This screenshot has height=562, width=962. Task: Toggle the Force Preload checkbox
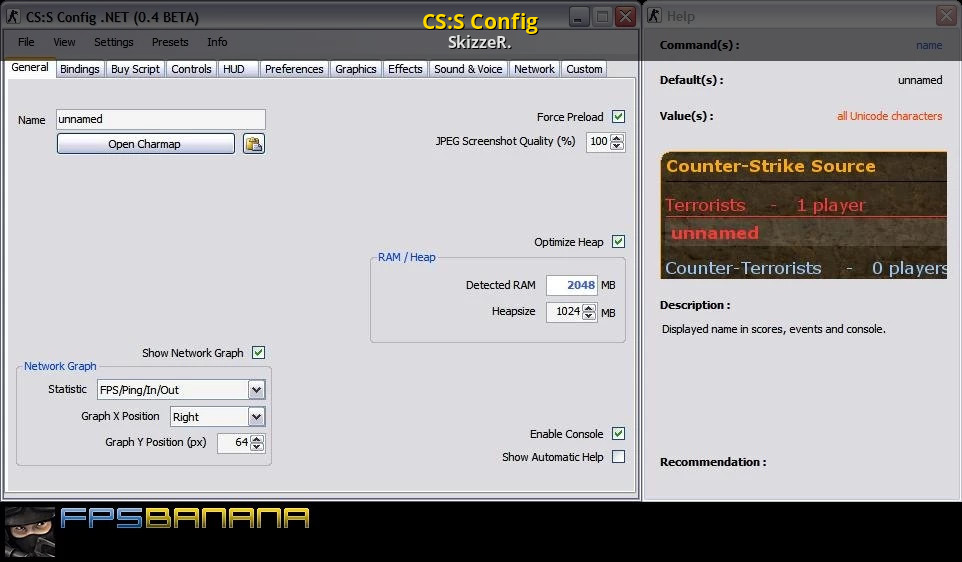point(618,117)
